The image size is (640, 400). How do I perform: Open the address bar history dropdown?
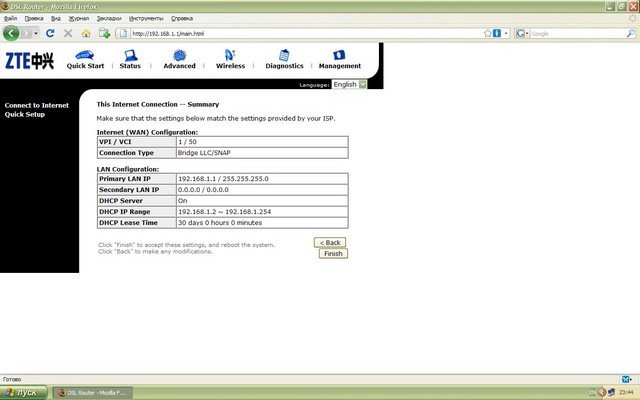point(506,33)
